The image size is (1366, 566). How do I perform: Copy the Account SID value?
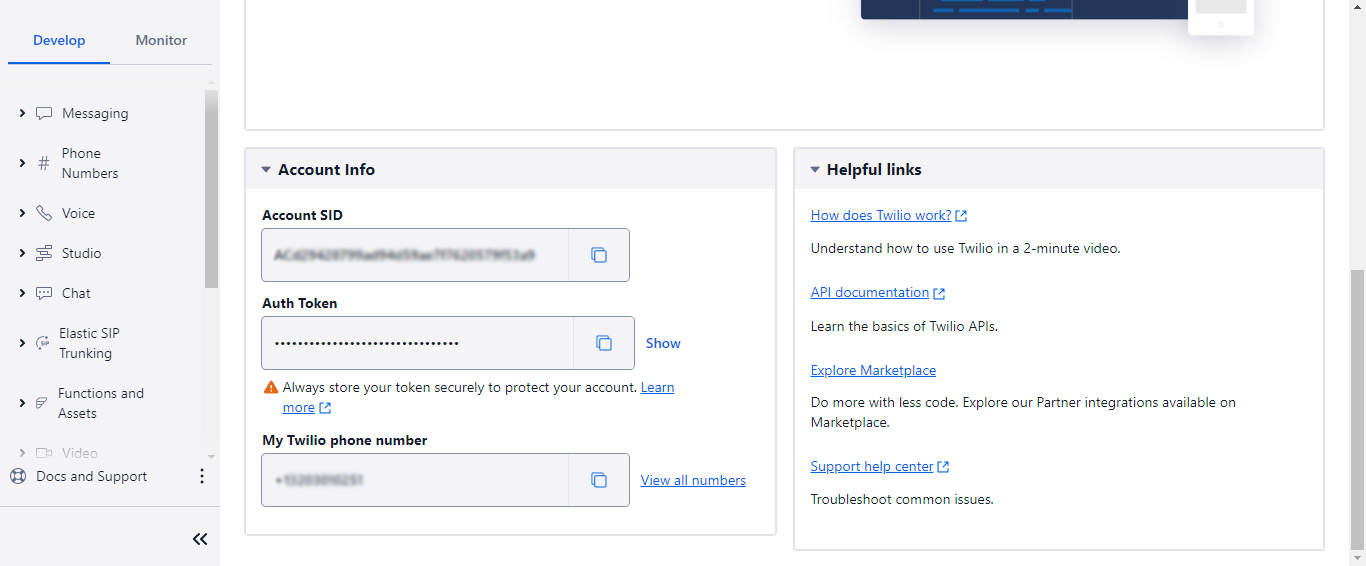click(x=599, y=255)
